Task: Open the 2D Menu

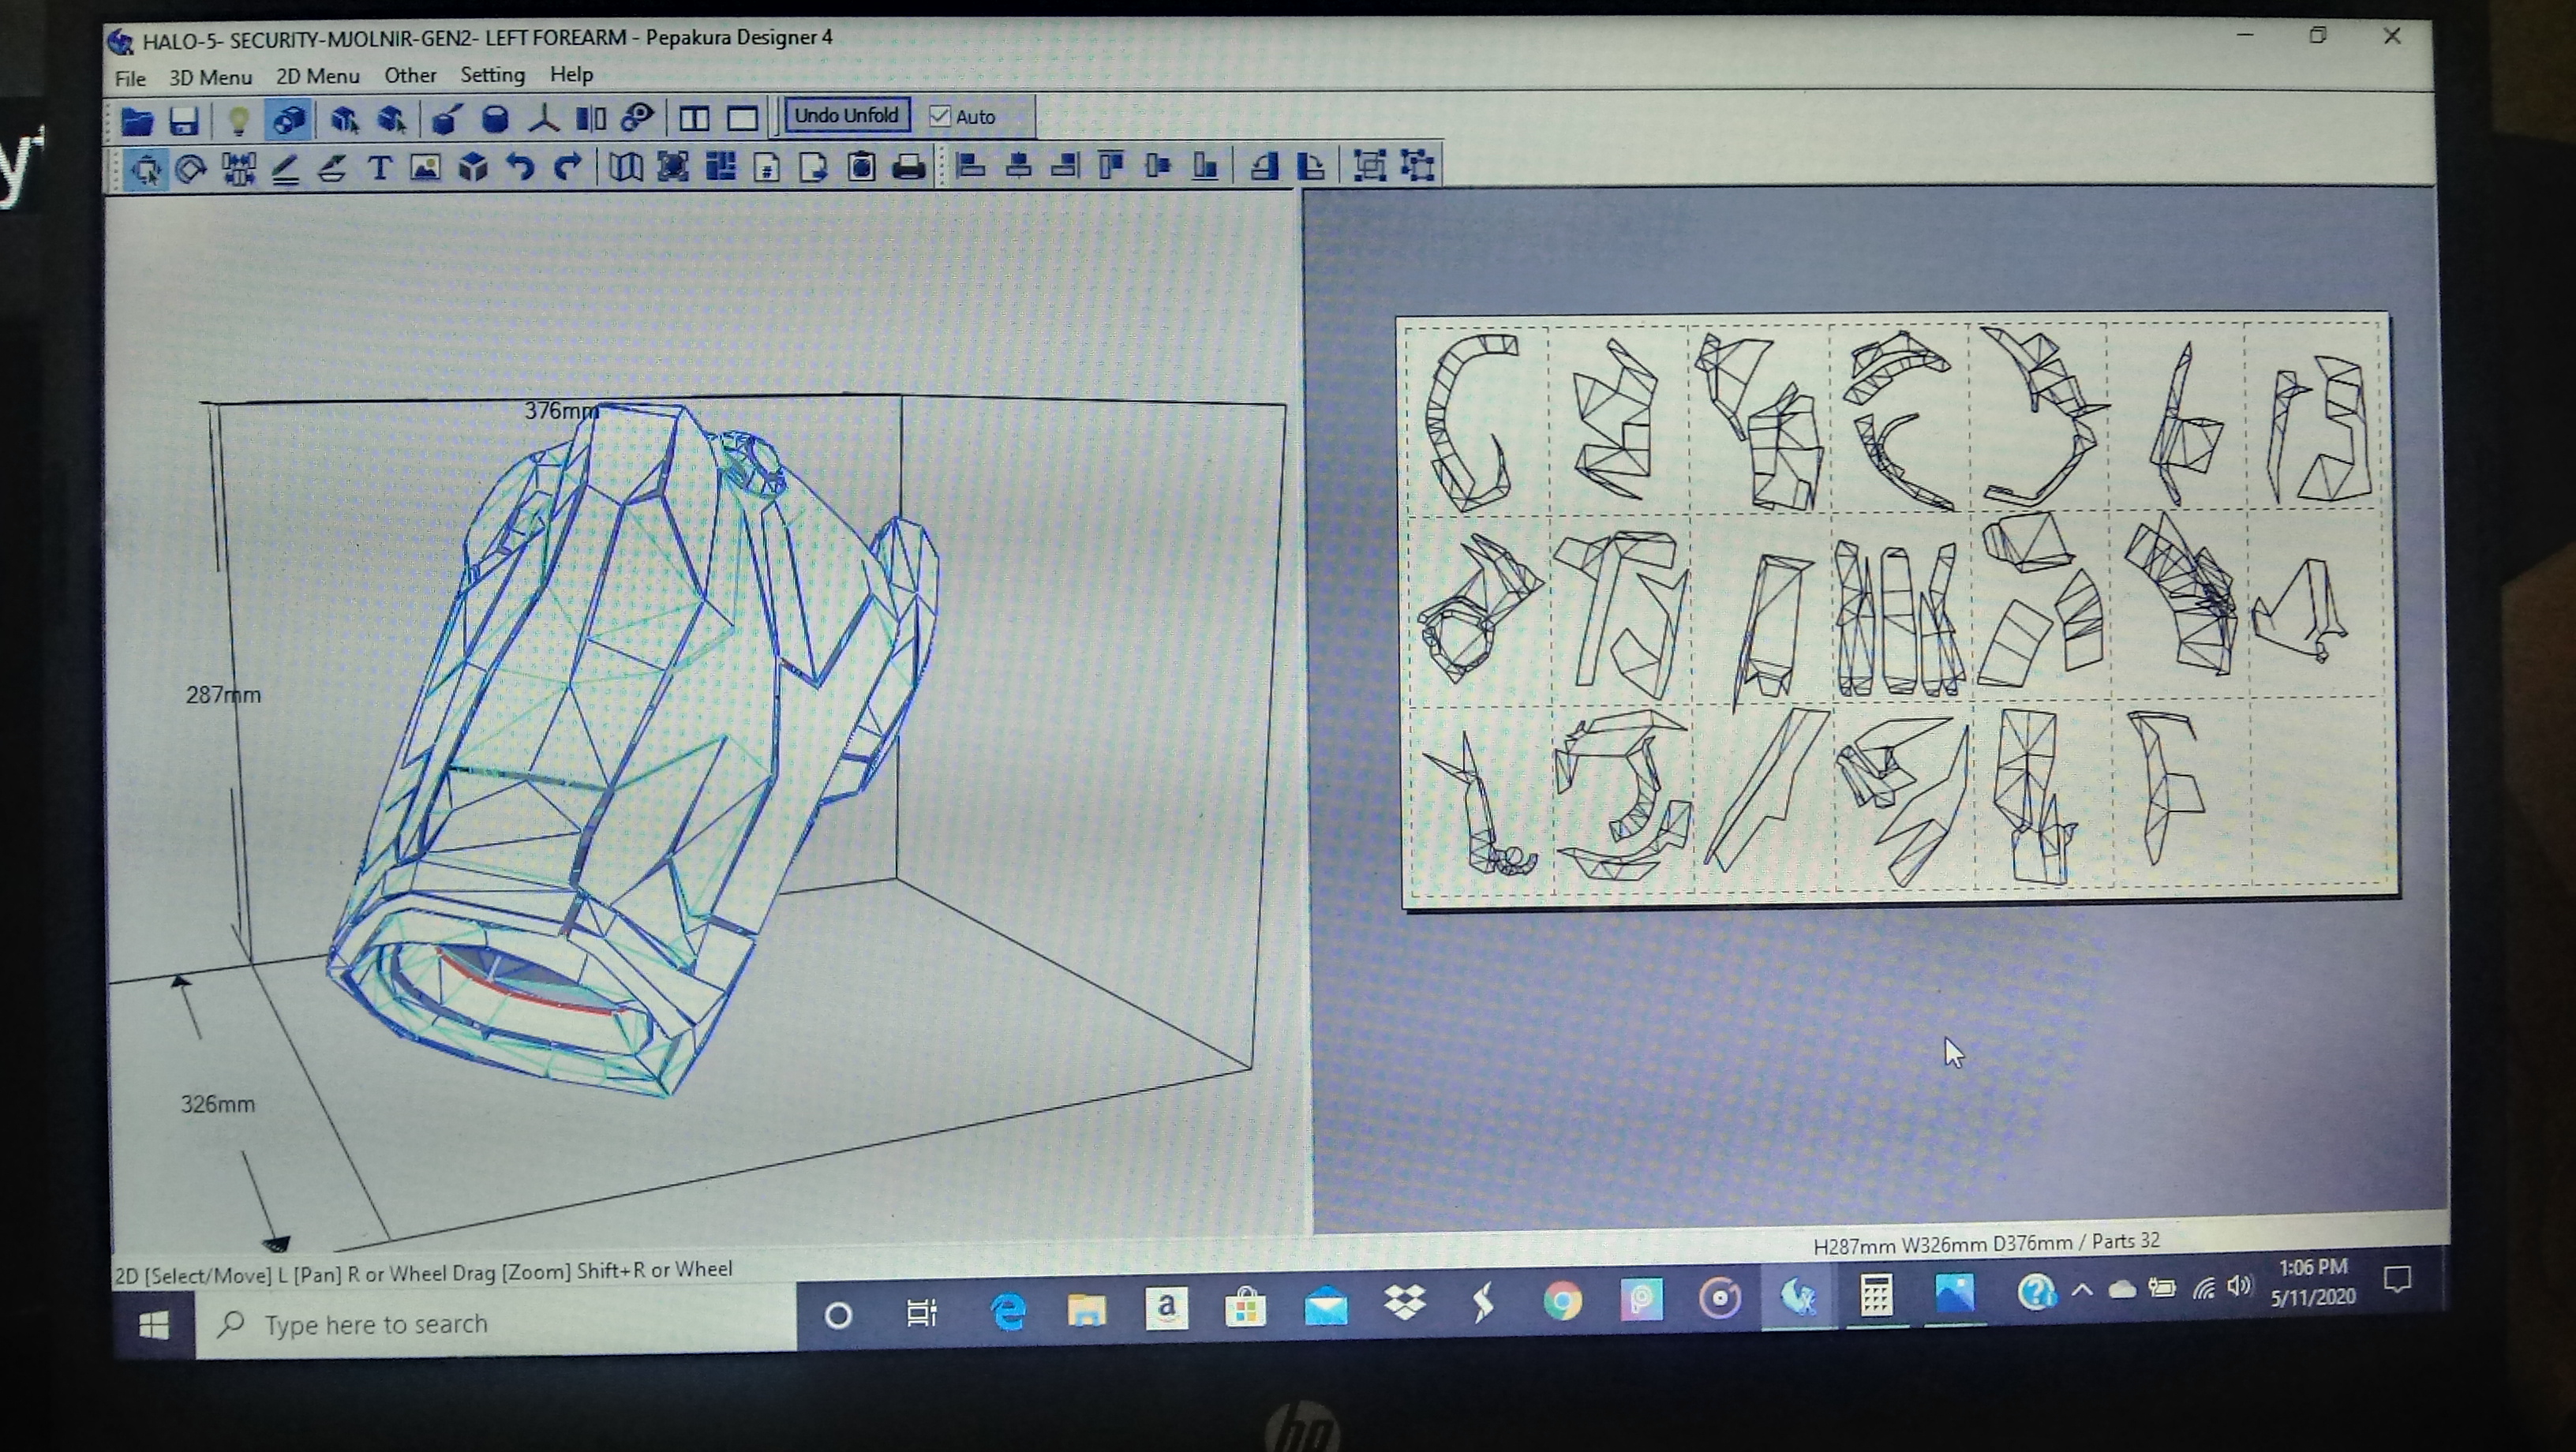Action: click(318, 76)
